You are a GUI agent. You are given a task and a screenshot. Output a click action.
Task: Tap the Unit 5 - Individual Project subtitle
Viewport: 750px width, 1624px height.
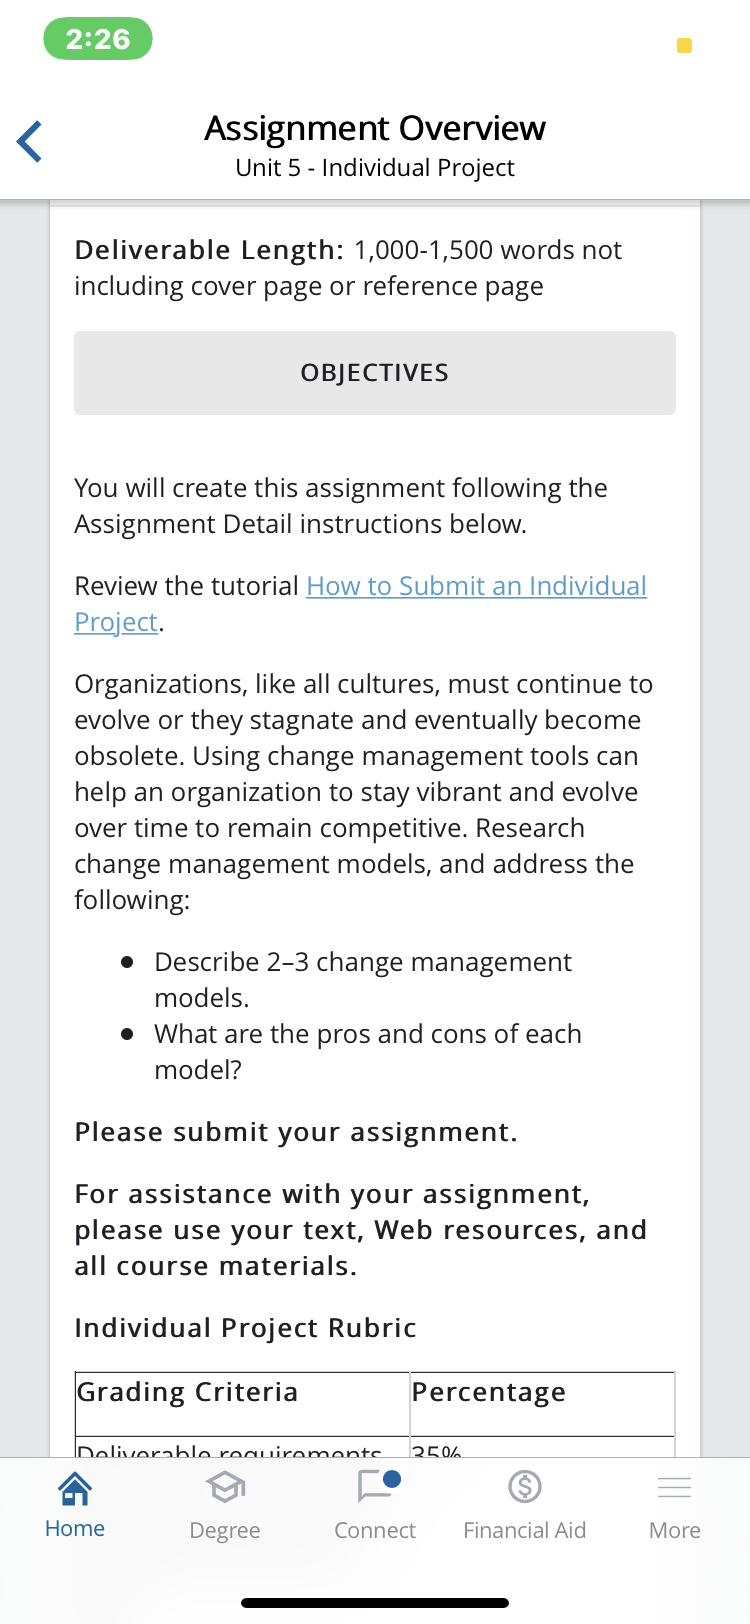tap(375, 168)
